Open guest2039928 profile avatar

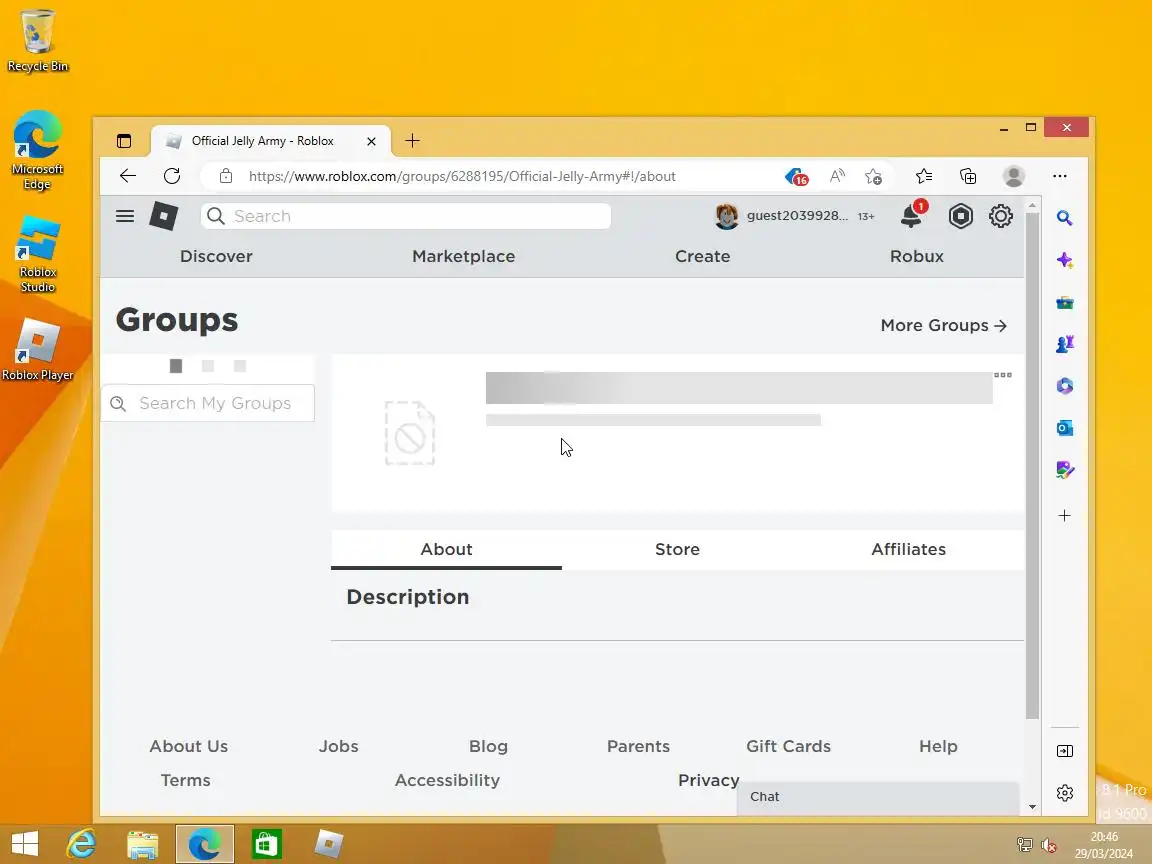coord(726,216)
